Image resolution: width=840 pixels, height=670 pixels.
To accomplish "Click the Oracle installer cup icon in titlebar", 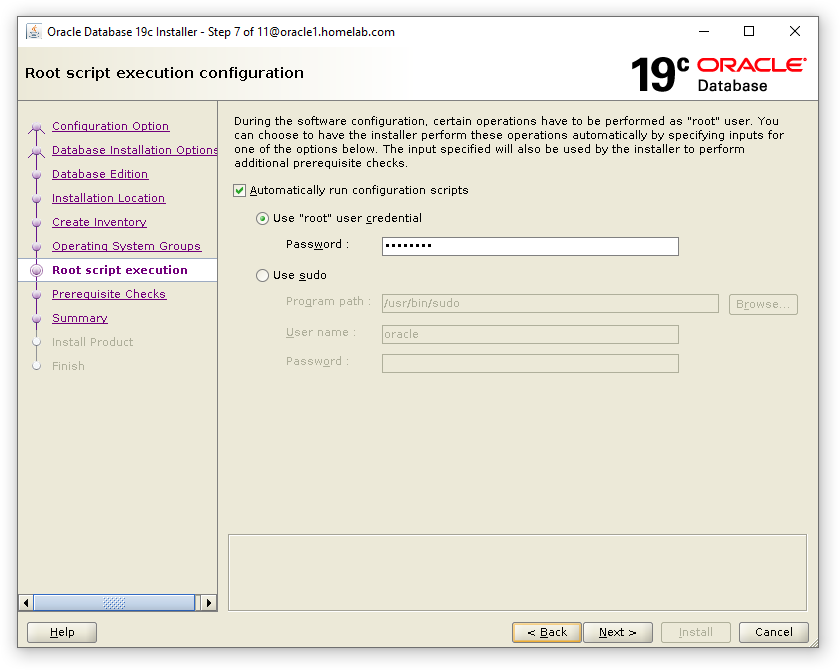I will click(33, 31).
